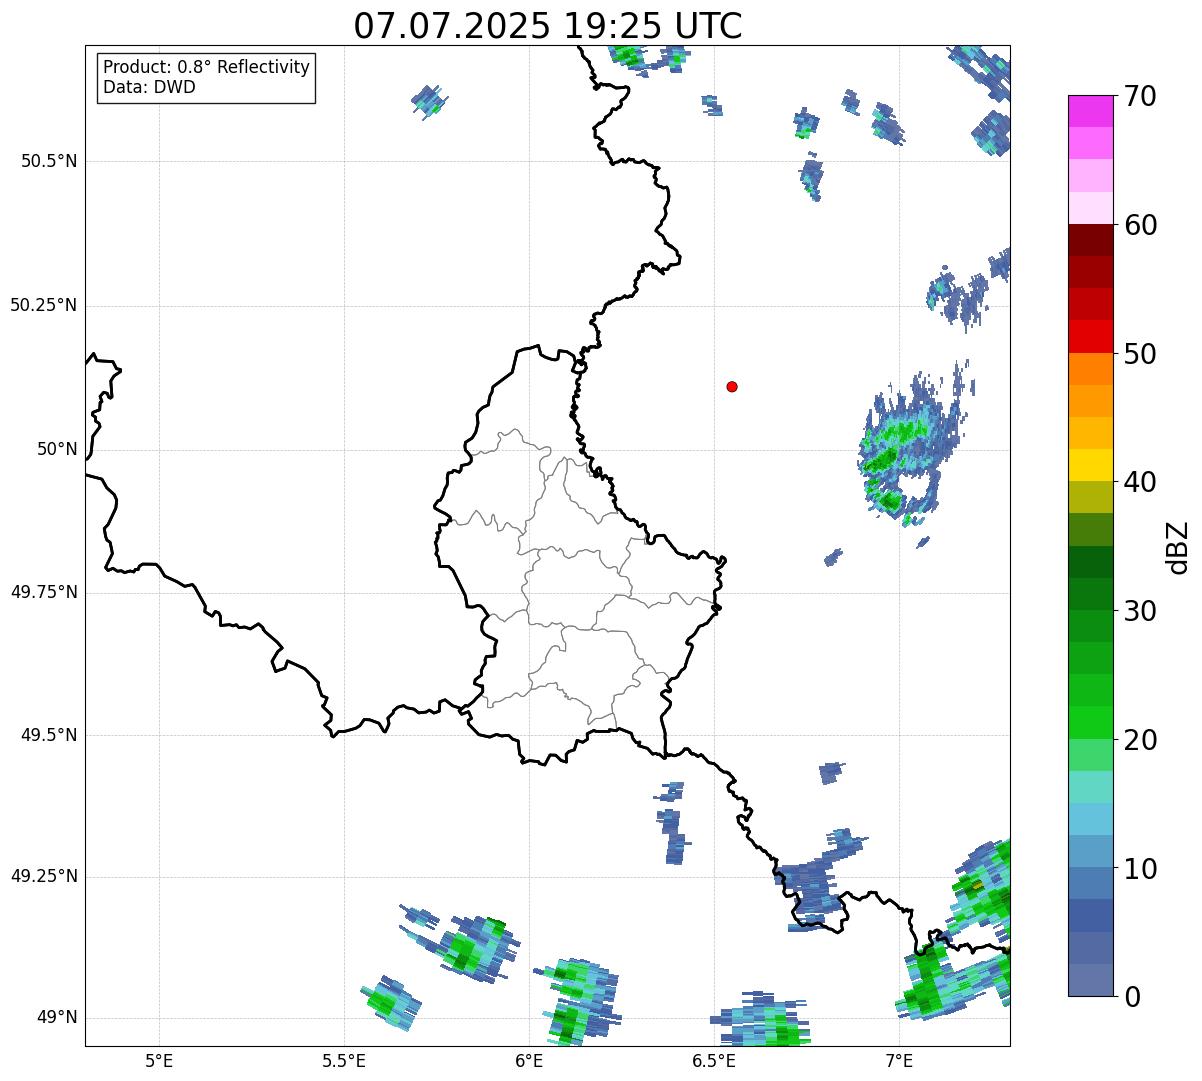Click the 49.25°N latitude label
The height and width of the screenshot is (1081, 1202).
click(44, 876)
